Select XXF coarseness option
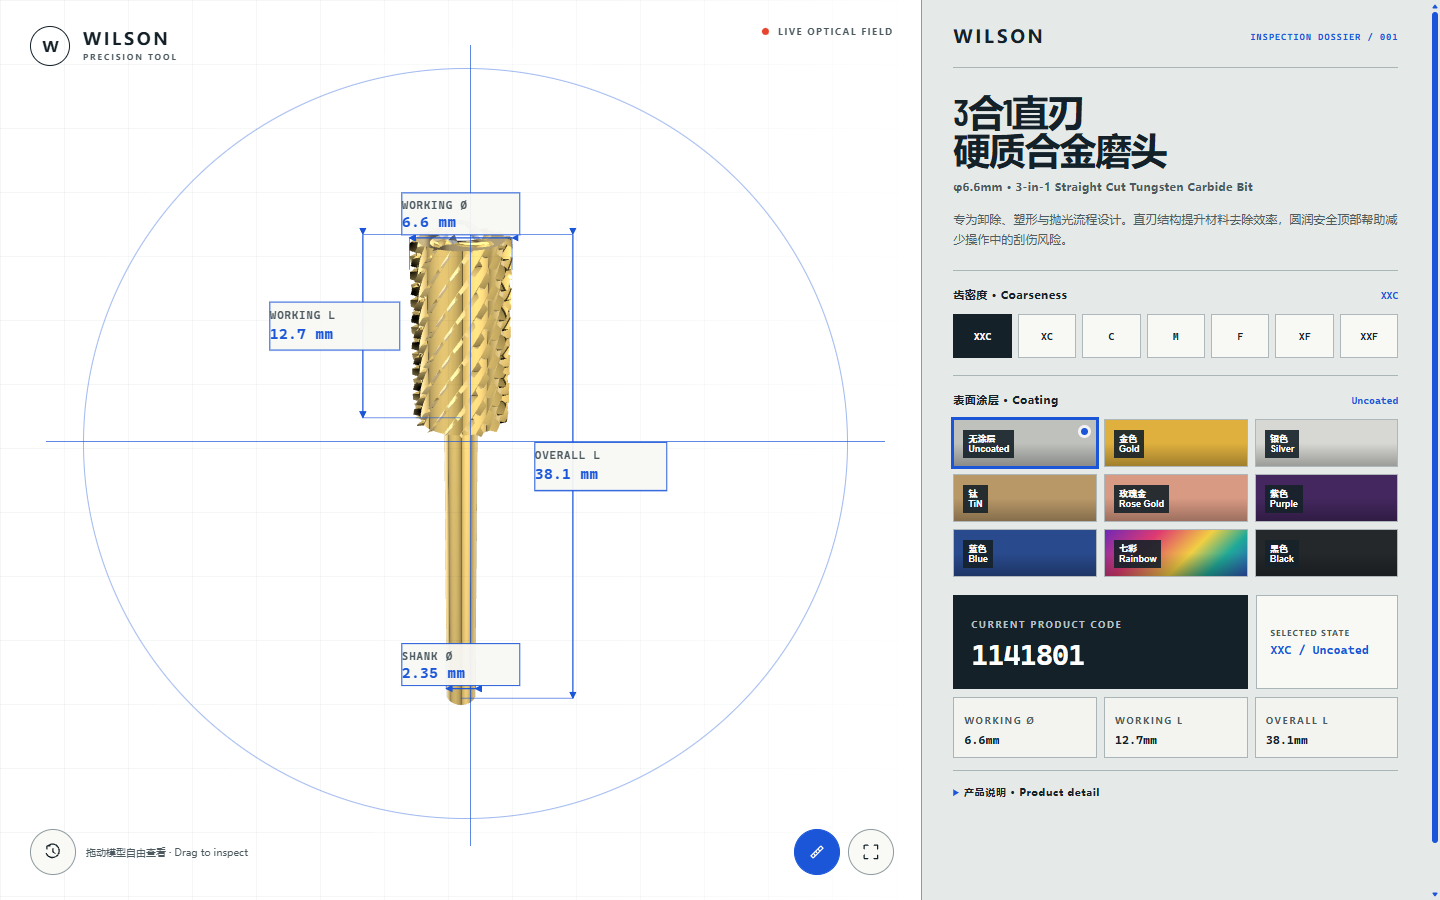The image size is (1440, 900). (1369, 336)
